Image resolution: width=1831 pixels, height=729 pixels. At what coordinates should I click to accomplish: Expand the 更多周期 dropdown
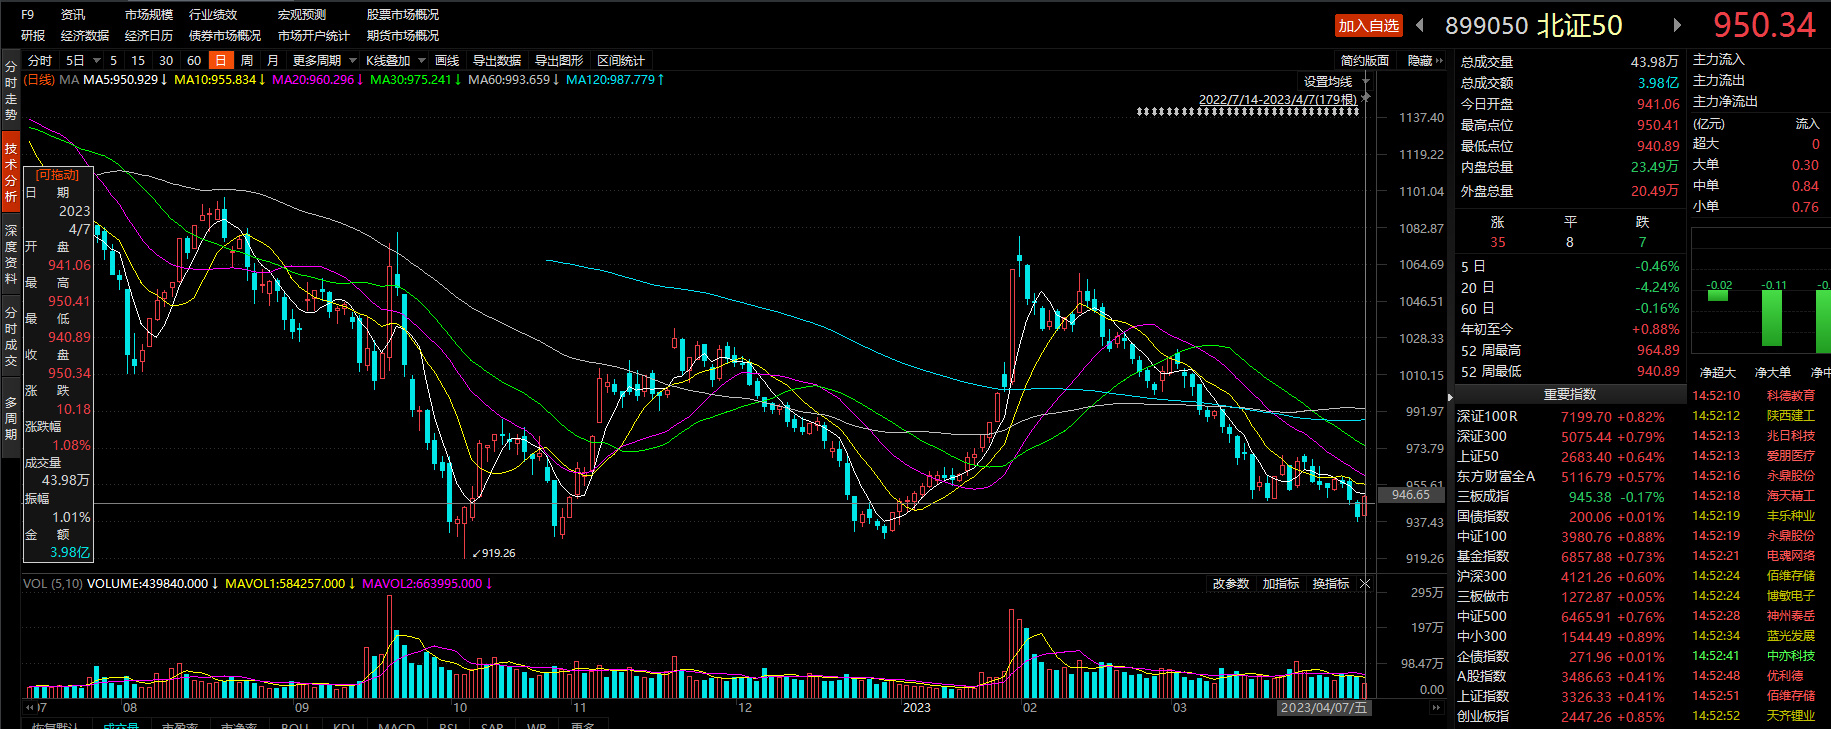coord(323,61)
